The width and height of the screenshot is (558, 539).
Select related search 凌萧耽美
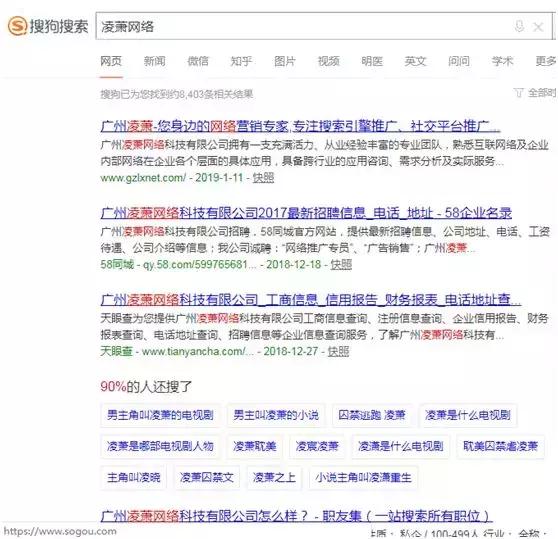(x=254, y=446)
